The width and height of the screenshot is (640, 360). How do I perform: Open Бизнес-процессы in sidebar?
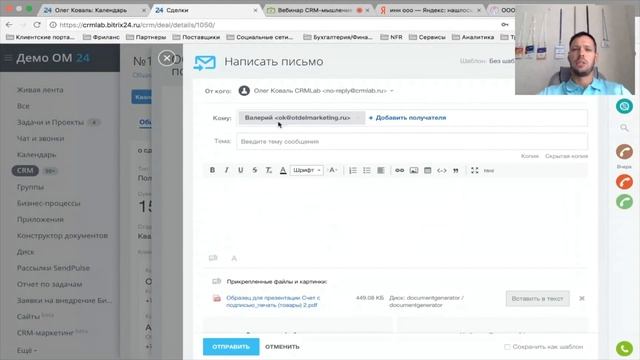pyautogui.click(x=49, y=203)
